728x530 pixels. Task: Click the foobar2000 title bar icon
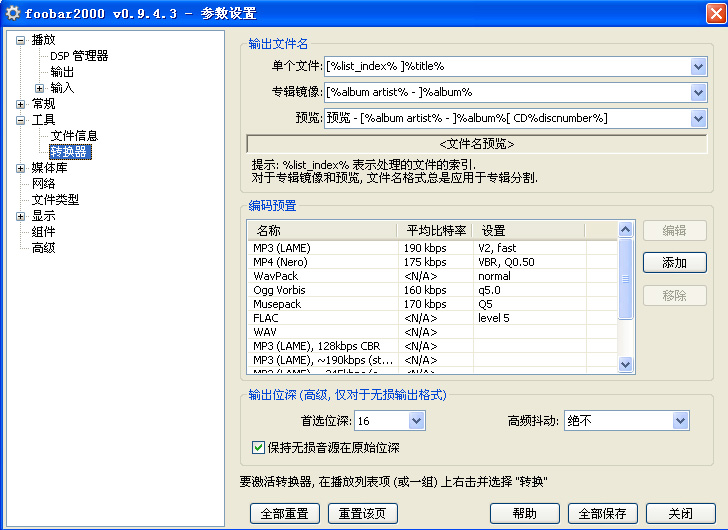pyautogui.click(x=13, y=13)
